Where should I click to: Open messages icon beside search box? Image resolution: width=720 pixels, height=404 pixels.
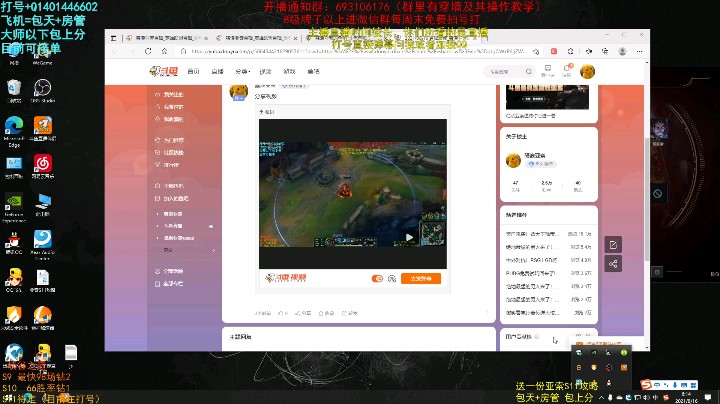[x=547, y=70]
